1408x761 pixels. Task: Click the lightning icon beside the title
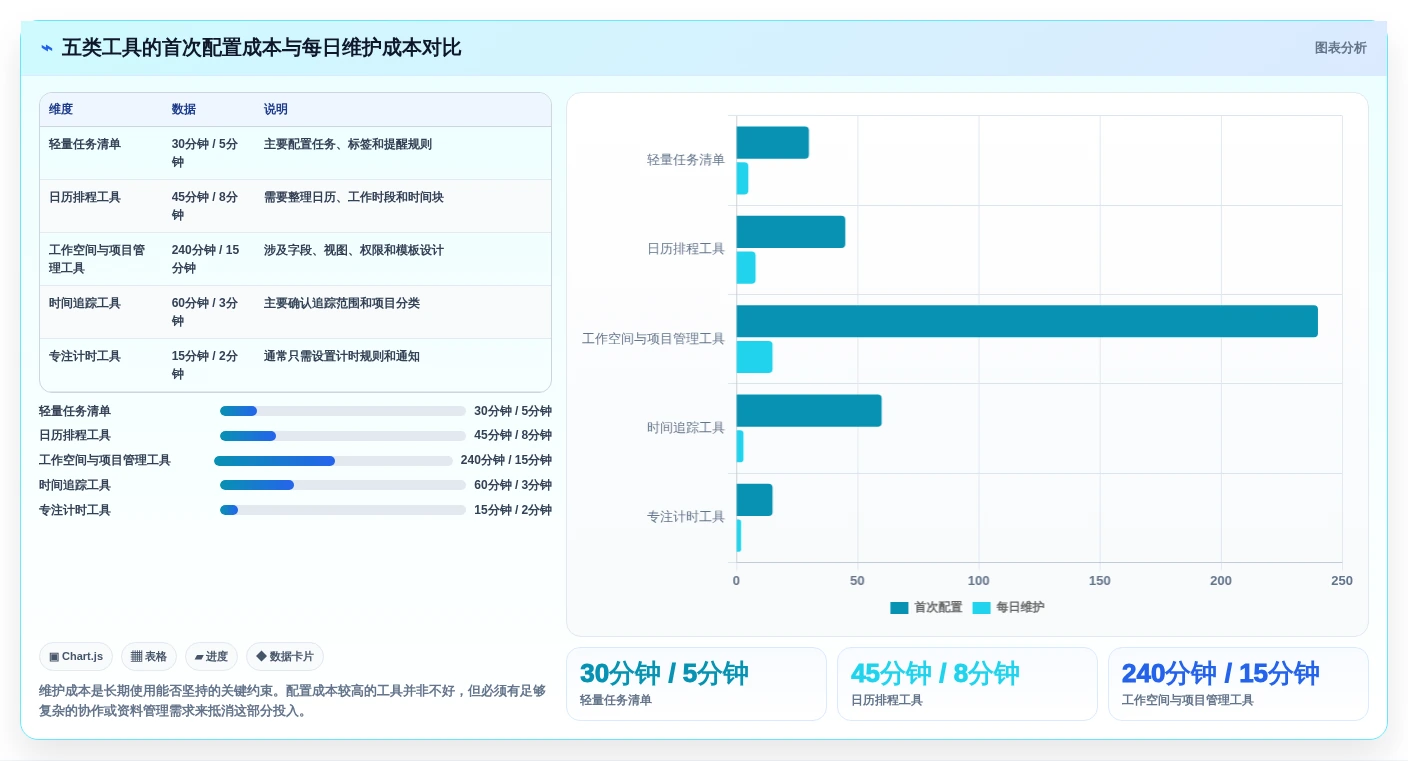[47, 48]
